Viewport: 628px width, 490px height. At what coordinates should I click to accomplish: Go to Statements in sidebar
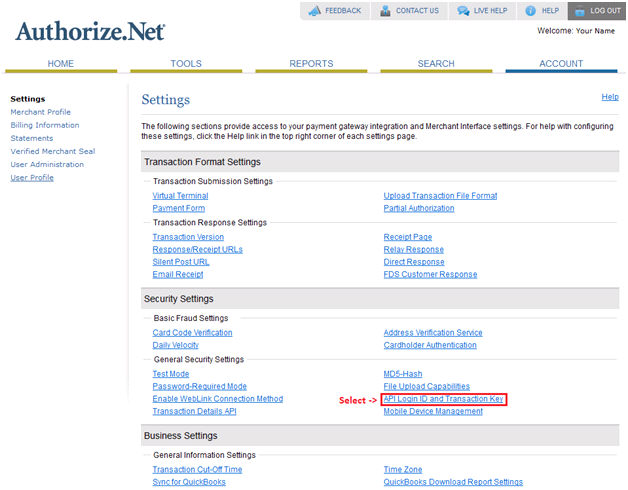[x=32, y=138]
